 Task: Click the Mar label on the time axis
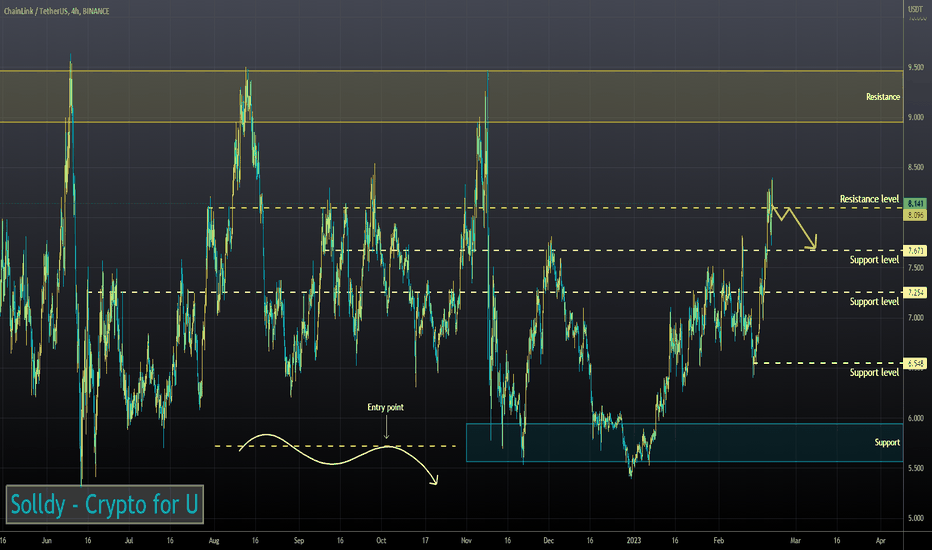(x=795, y=540)
